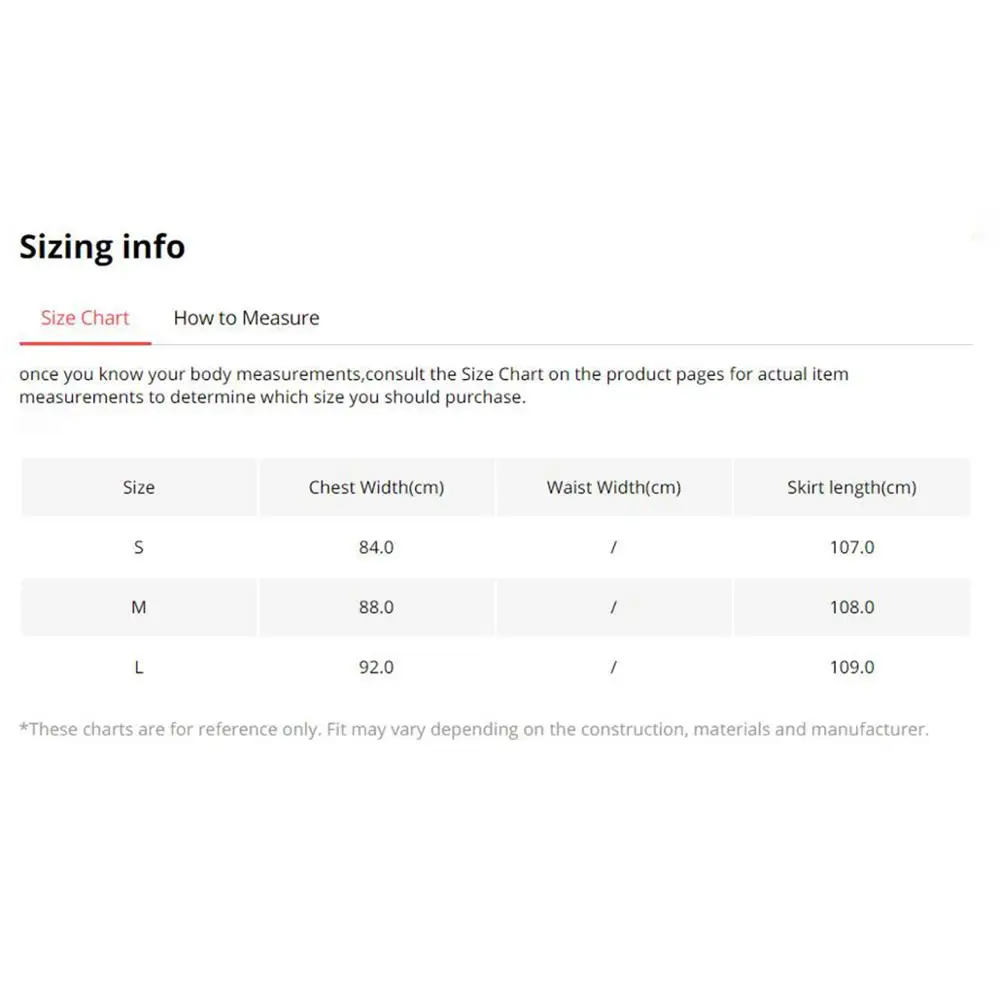This screenshot has height=1000, width=1000.
Task: Select the M size row label
Action: point(138,607)
